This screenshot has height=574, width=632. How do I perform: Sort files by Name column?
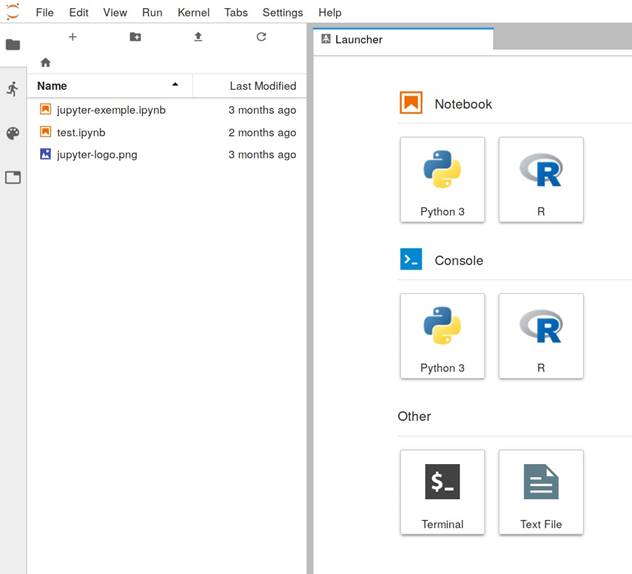pos(52,86)
